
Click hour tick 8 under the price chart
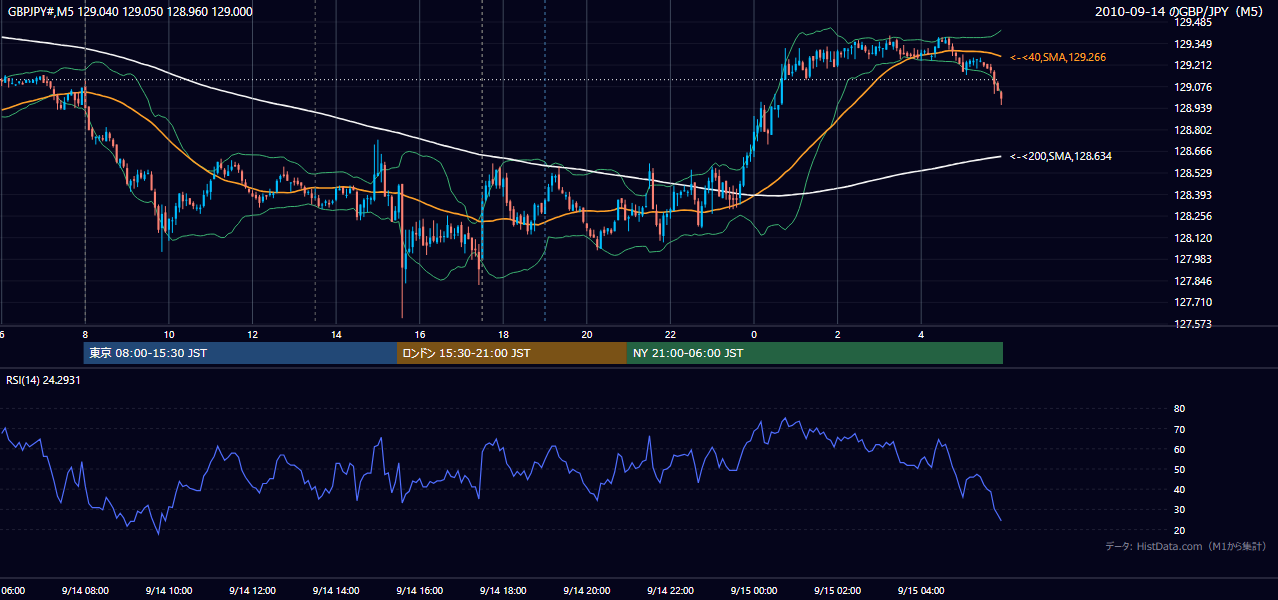click(85, 335)
